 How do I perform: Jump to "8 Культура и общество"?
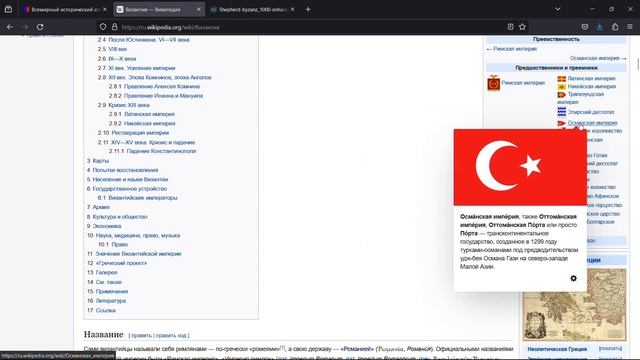click(x=117, y=217)
